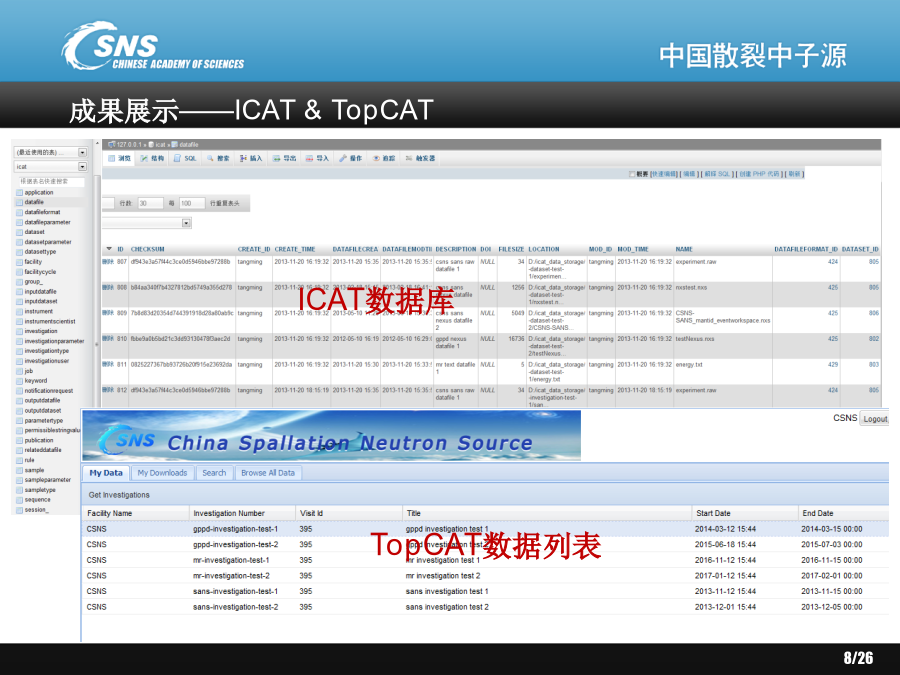Screen dimensions: 900x675
Task: Click the table name filter field
Action: 51,181
